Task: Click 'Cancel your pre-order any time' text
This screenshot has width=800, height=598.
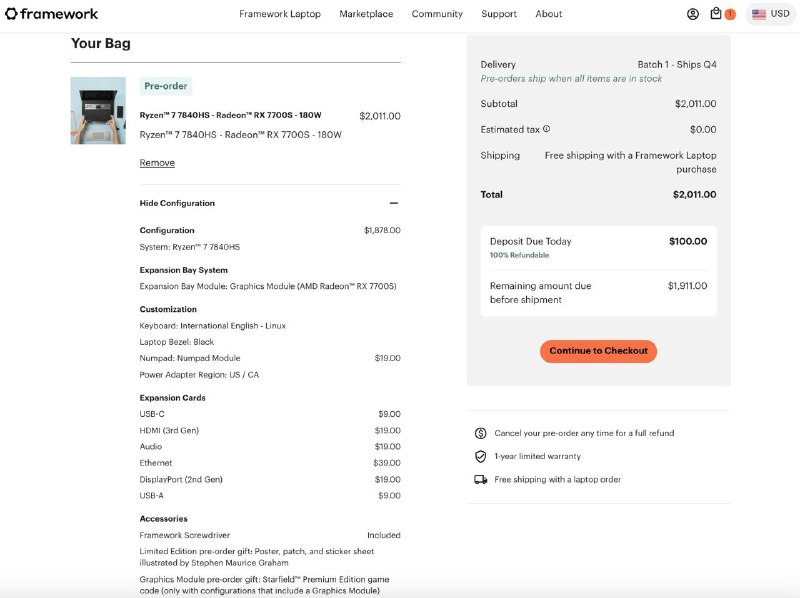Action: click(x=584, y=433)
